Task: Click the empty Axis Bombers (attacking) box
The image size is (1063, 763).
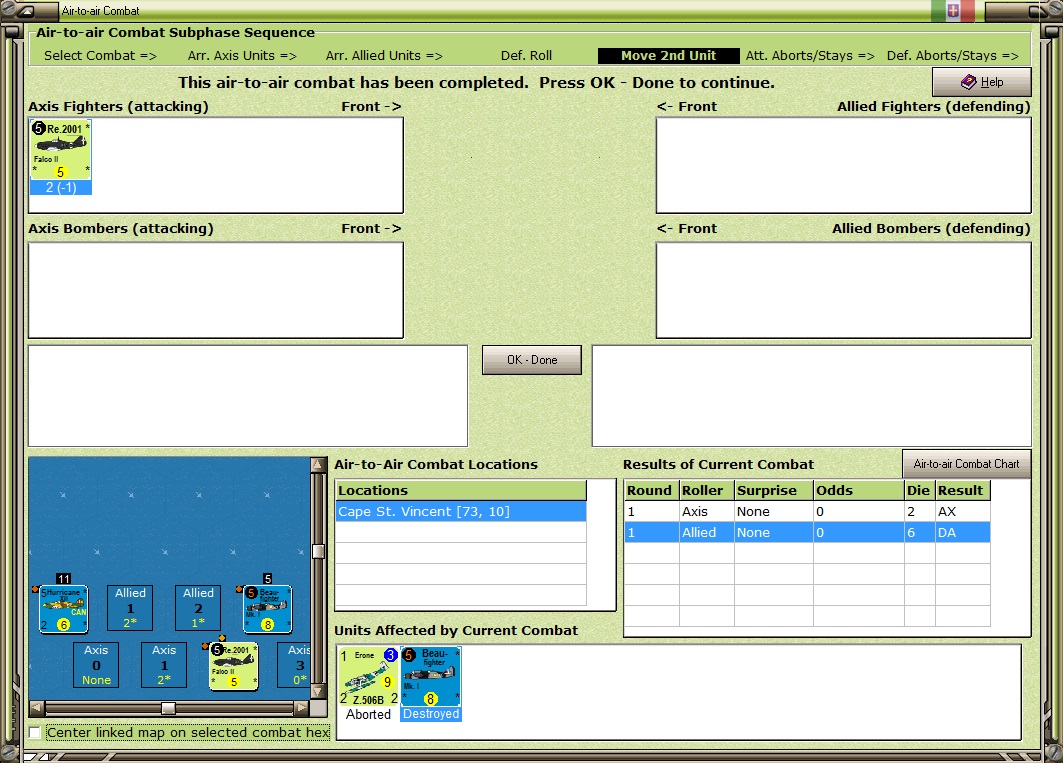Action: 216,290
